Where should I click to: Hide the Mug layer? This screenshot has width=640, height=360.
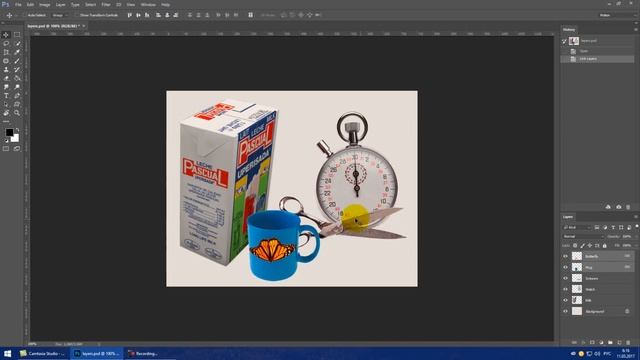tap(565, 267)
